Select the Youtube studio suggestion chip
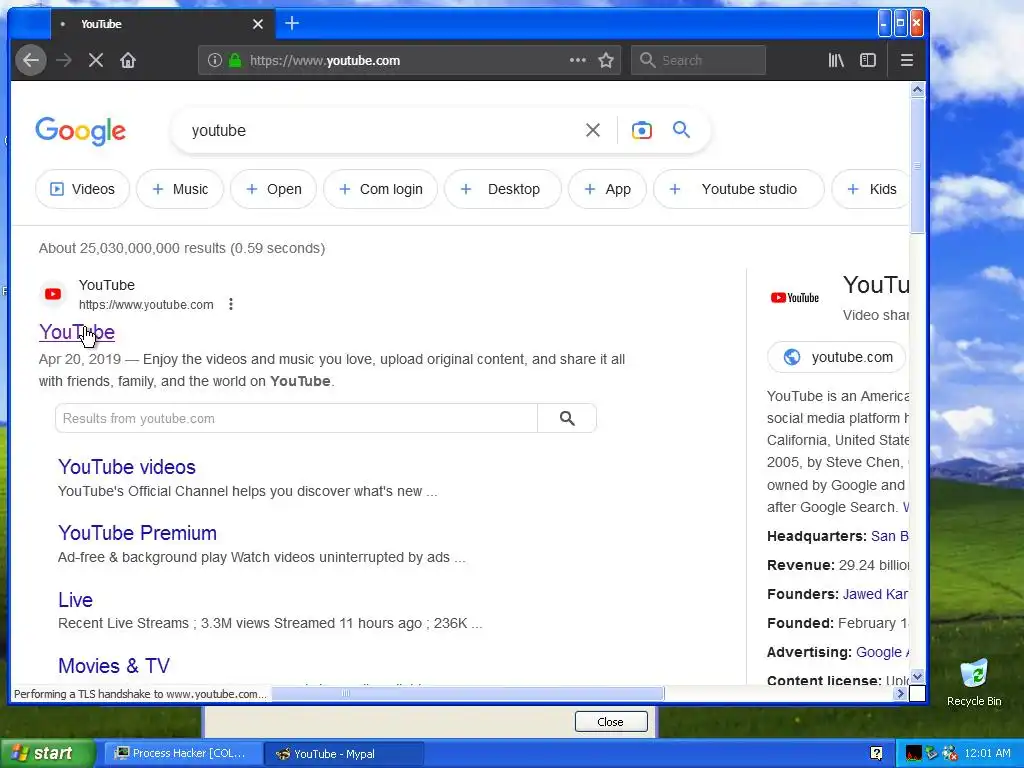This screenshot has height=768, width=1024. click(x=739, y=189)
